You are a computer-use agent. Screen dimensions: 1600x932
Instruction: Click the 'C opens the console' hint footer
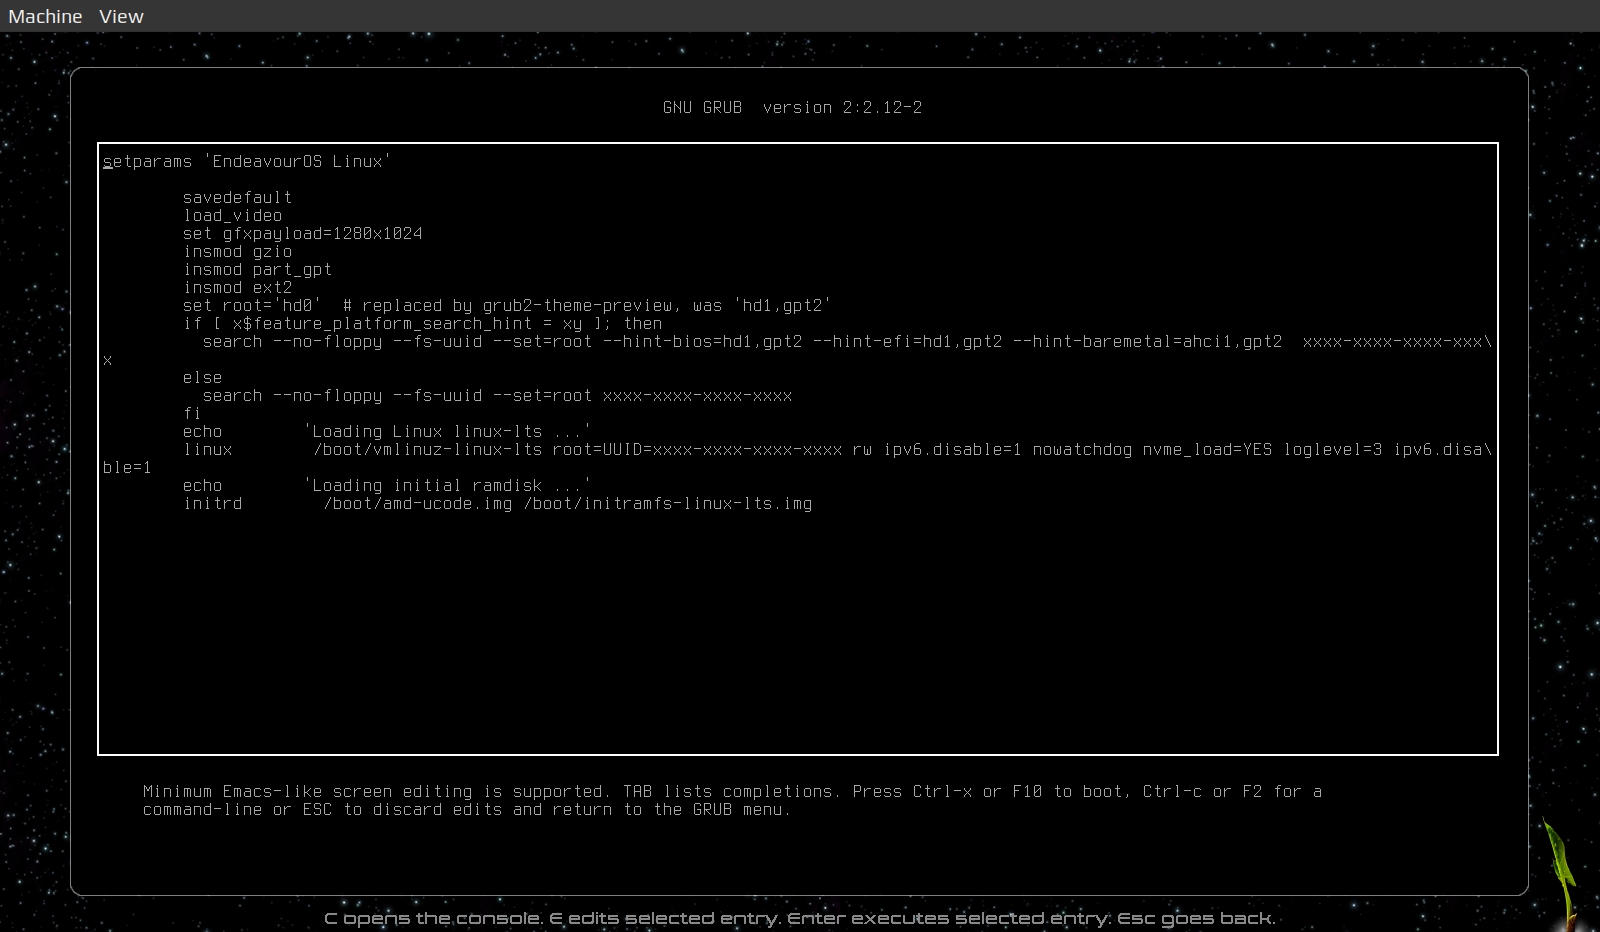tap(800, 917)
